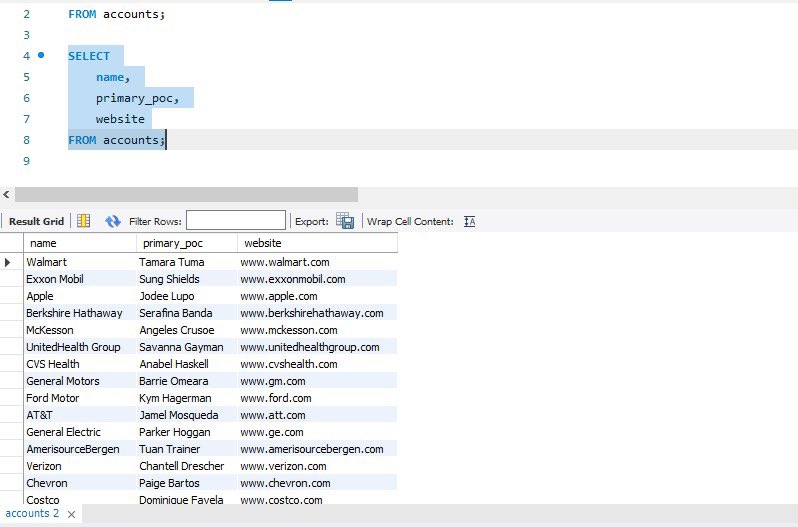Select the Tuan Trainer cell

click(x=187, y=449)
